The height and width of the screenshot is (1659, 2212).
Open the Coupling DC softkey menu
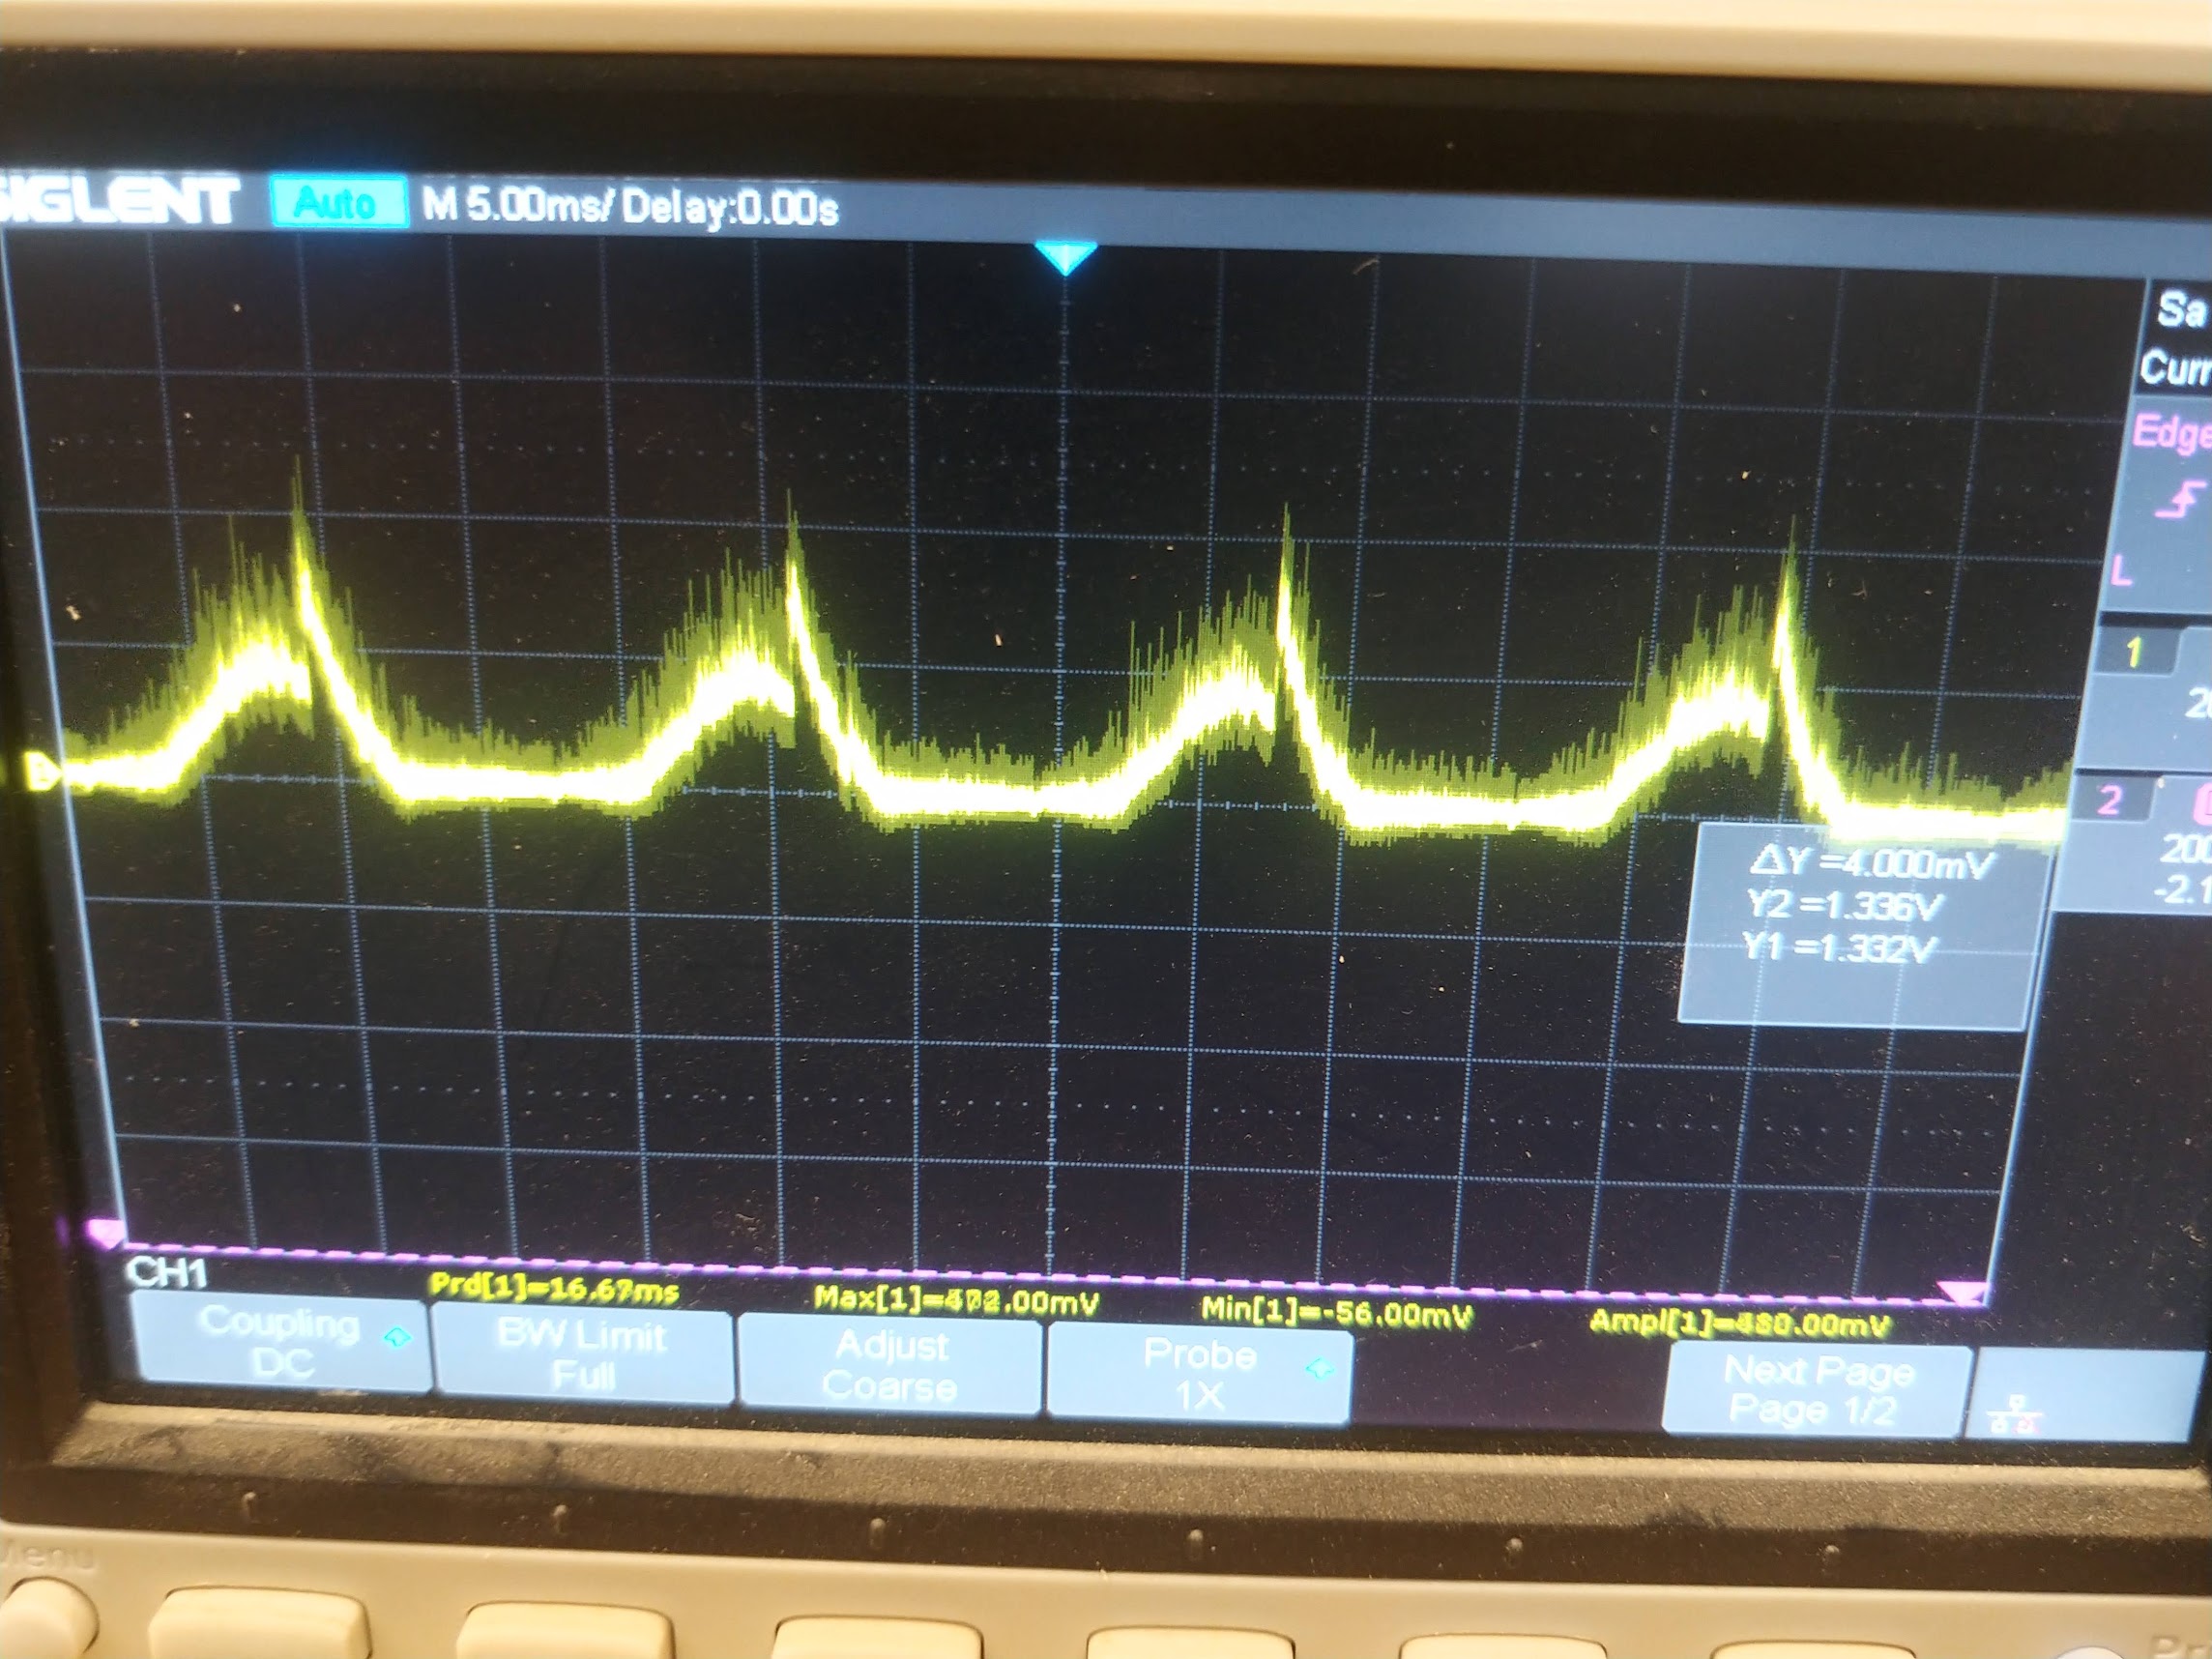[280, 1342]
